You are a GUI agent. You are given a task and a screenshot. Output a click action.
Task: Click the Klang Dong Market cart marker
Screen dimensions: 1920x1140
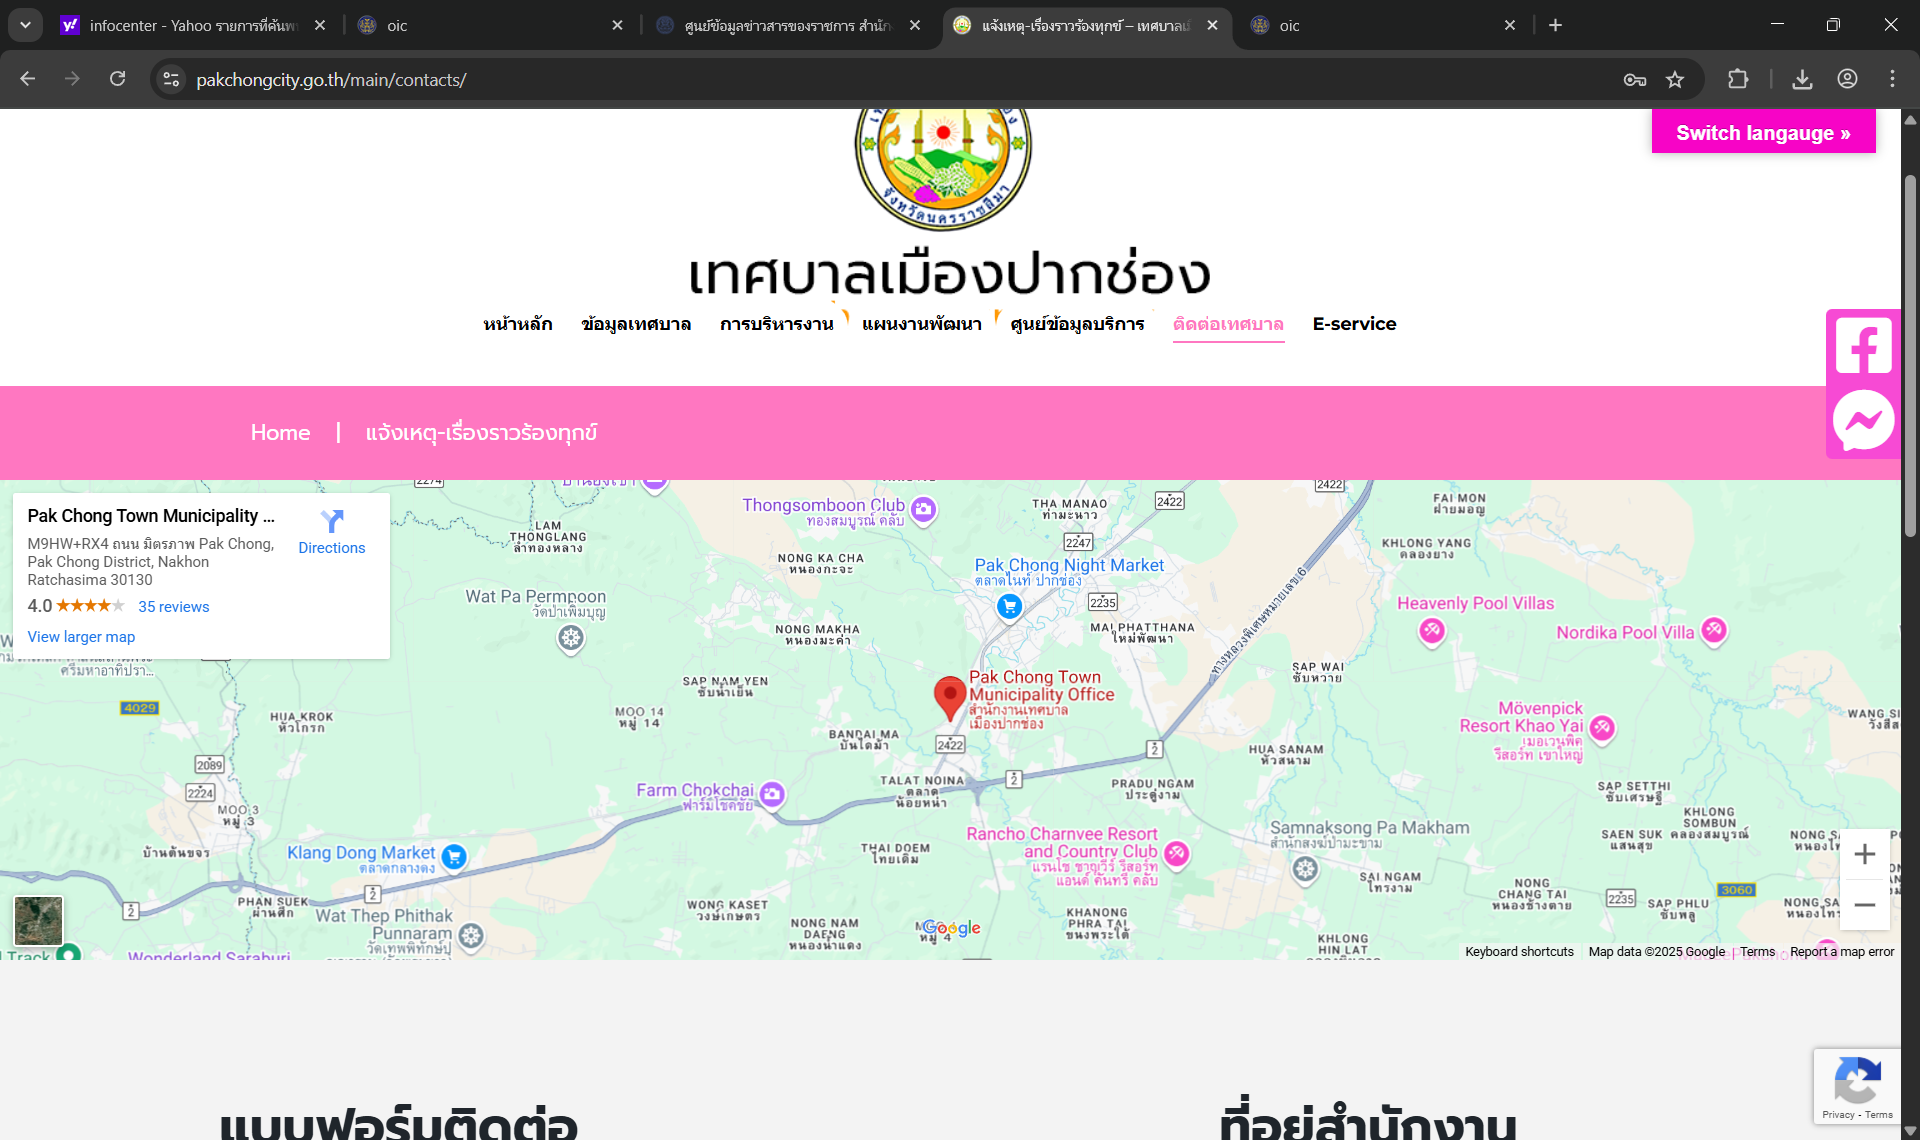(x=454, y=857)
